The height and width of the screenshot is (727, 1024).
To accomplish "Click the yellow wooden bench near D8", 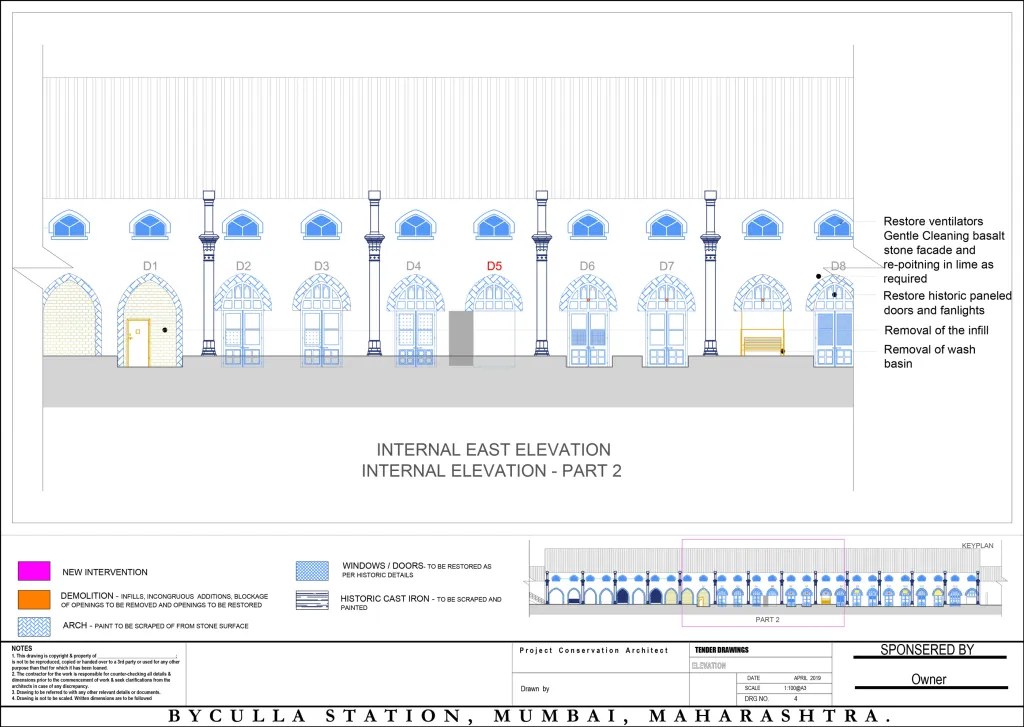I will click(762, 343).
